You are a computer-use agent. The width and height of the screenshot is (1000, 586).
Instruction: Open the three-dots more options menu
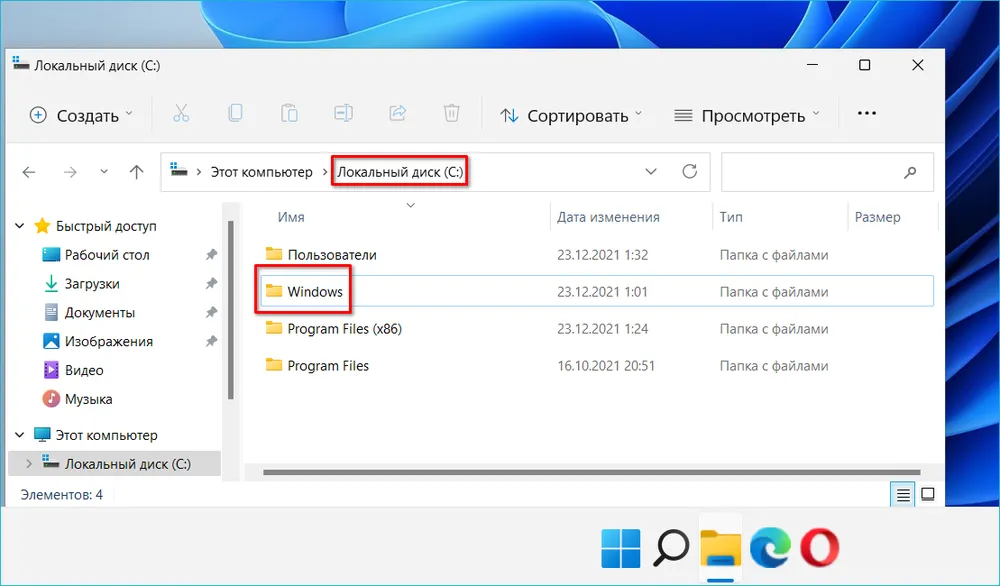pyautogui.click(x=867, y=114)
